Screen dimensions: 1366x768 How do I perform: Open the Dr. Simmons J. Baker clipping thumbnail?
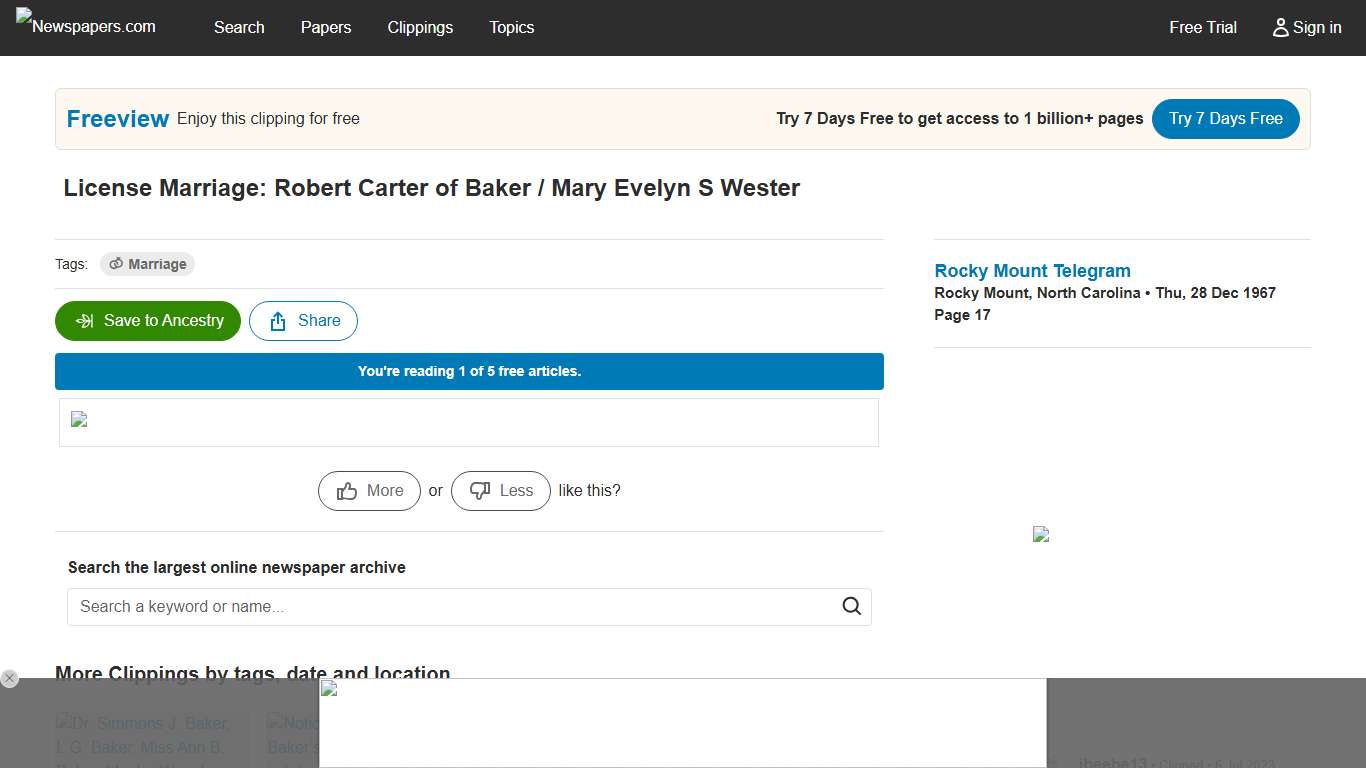[x=150, y=740]
